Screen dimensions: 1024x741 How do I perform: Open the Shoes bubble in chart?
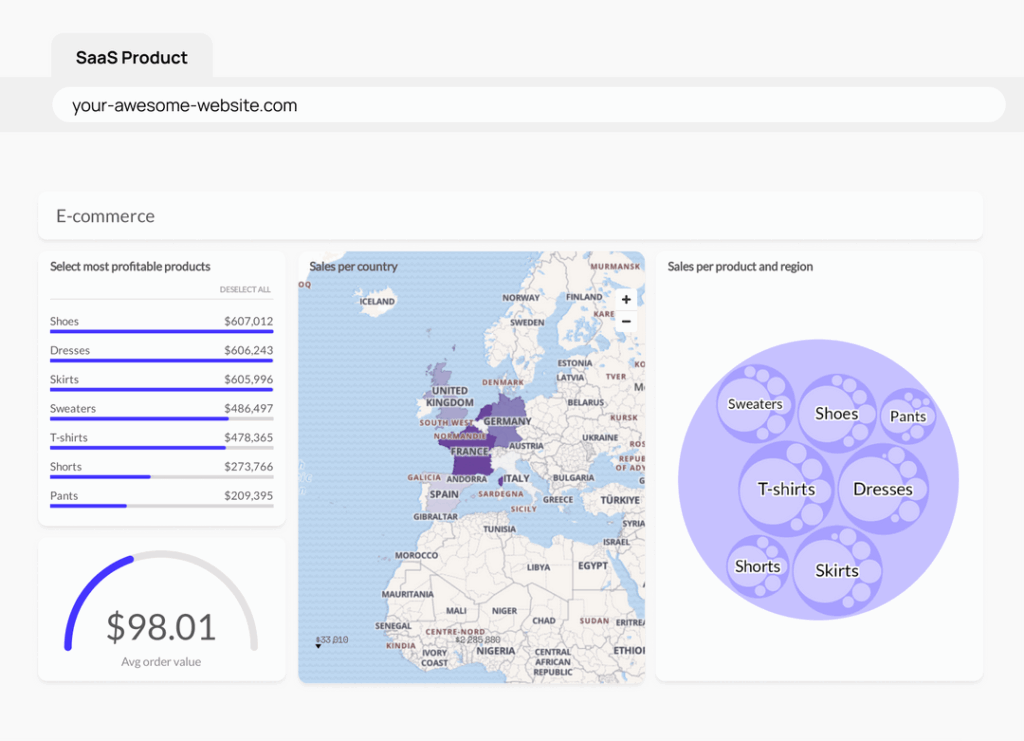(837, 413)
